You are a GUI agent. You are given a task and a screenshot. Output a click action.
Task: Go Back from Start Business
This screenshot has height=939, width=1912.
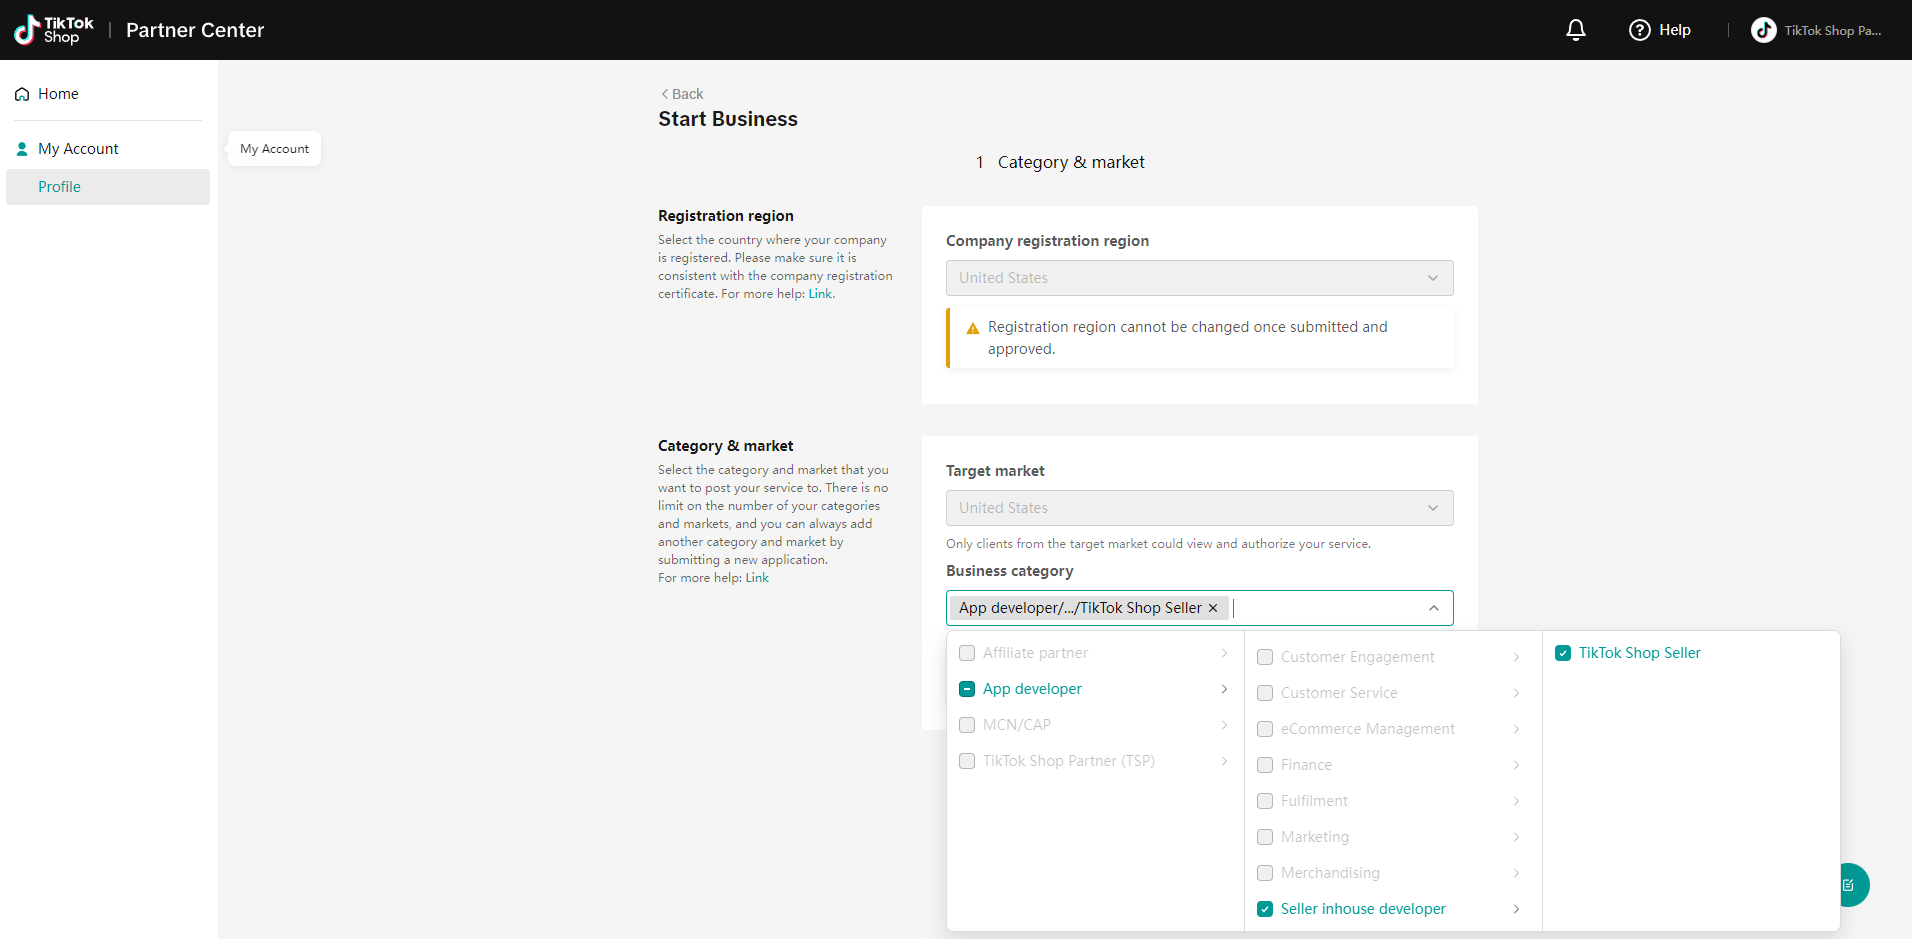tap(681, 94)
